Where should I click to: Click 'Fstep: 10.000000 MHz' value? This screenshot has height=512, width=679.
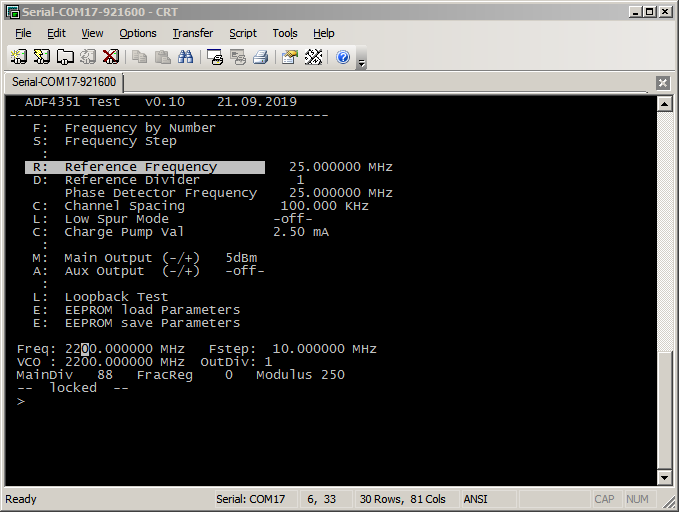tap(293, 349)
